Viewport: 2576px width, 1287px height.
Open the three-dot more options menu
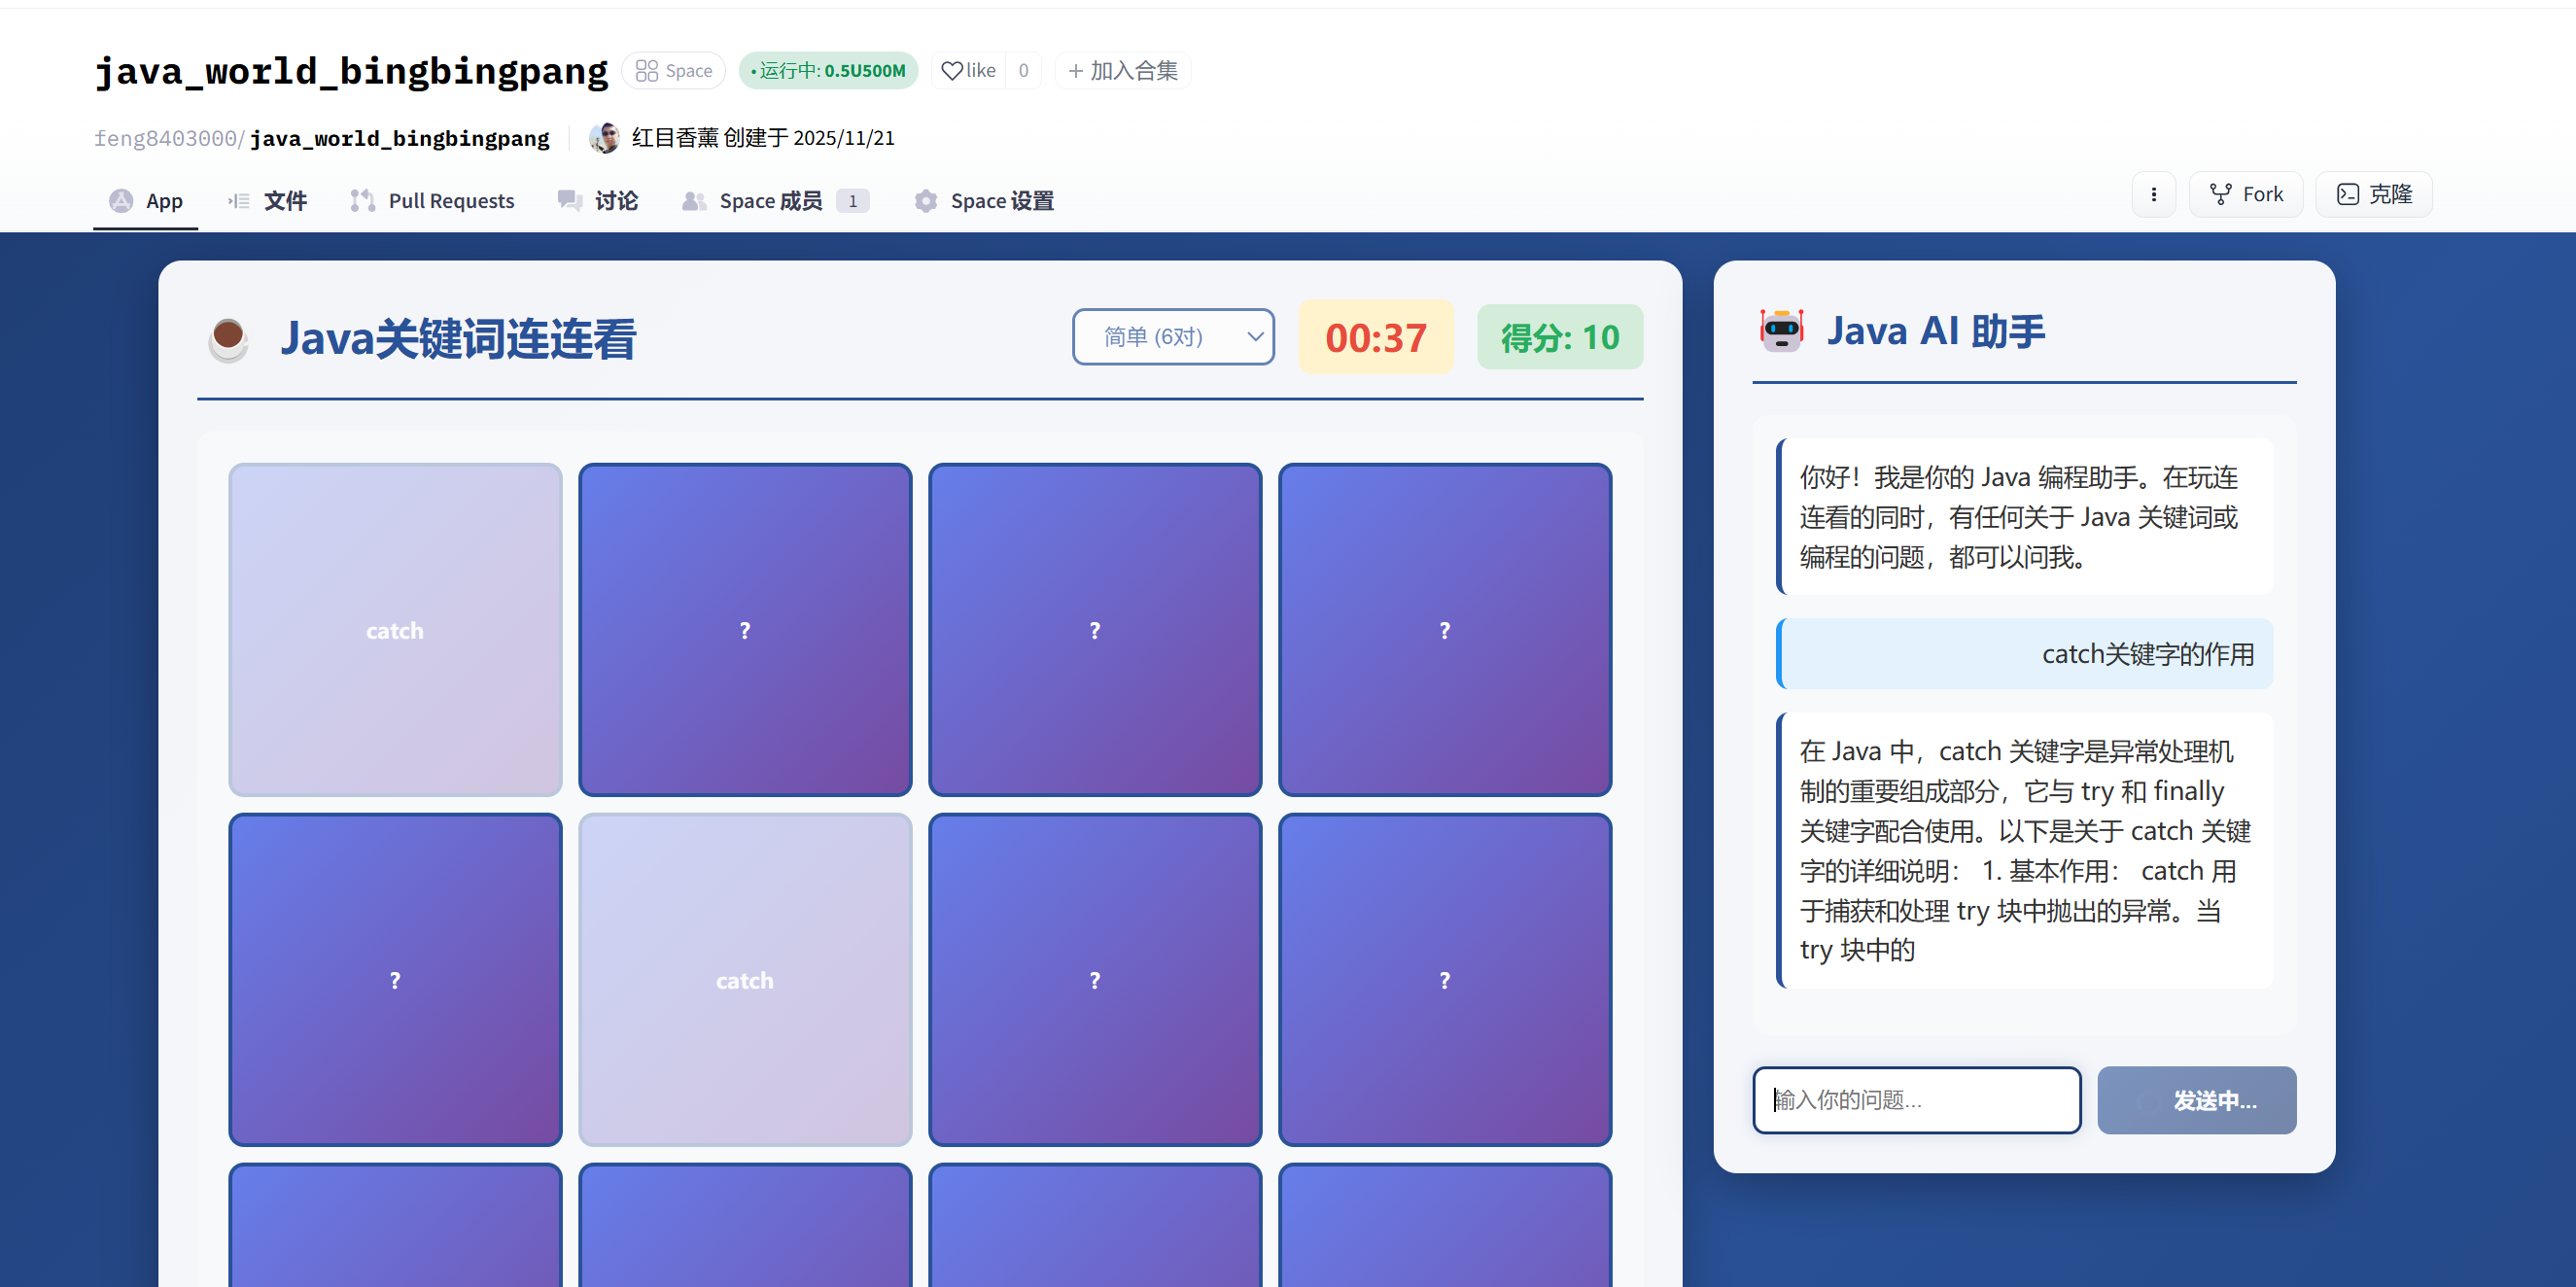(2153, 194)
